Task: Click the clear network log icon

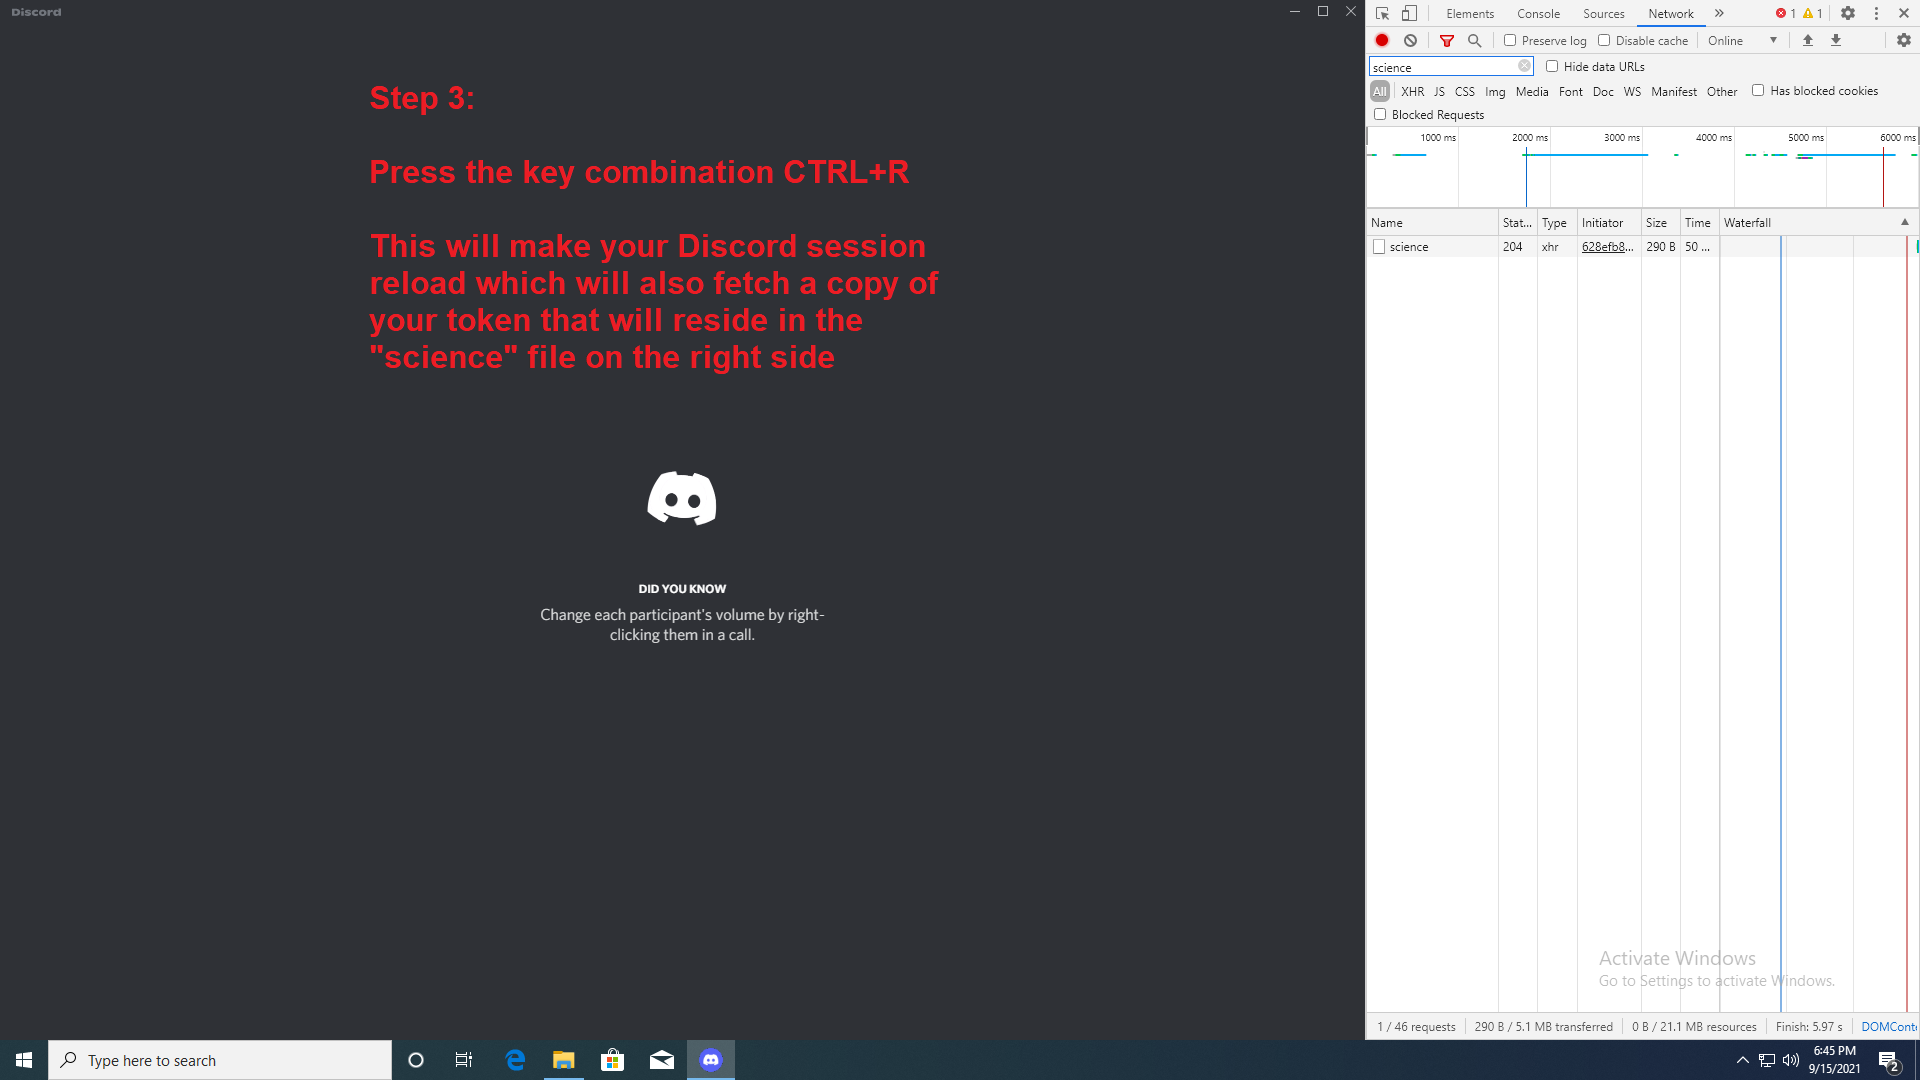Action: pos(1410,40)
